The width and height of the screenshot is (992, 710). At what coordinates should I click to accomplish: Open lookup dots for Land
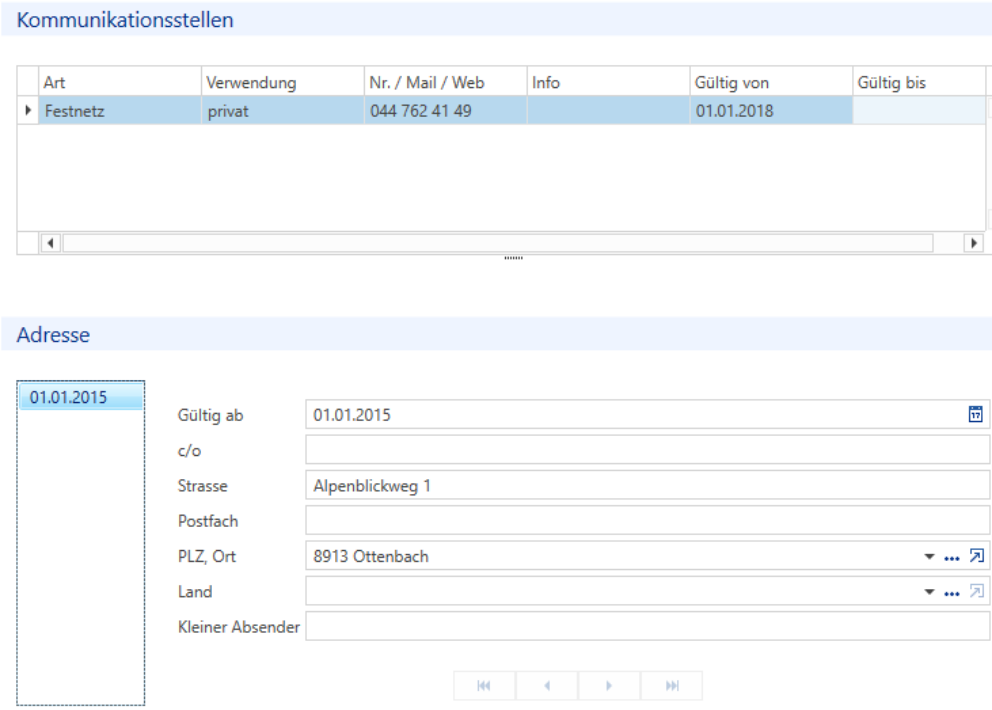(952, 593)
